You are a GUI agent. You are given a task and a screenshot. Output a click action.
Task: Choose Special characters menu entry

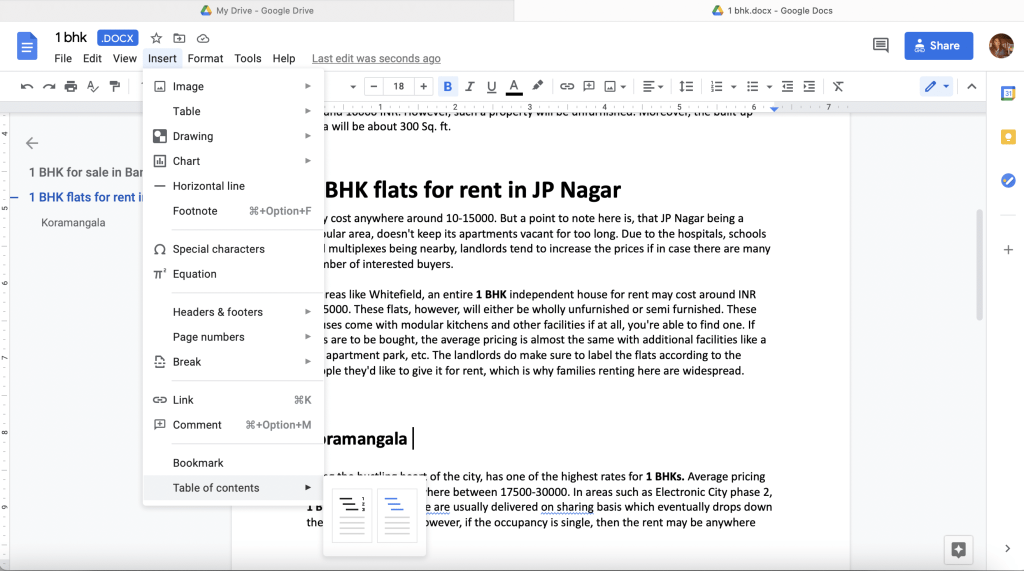click(x=233, y=249)
